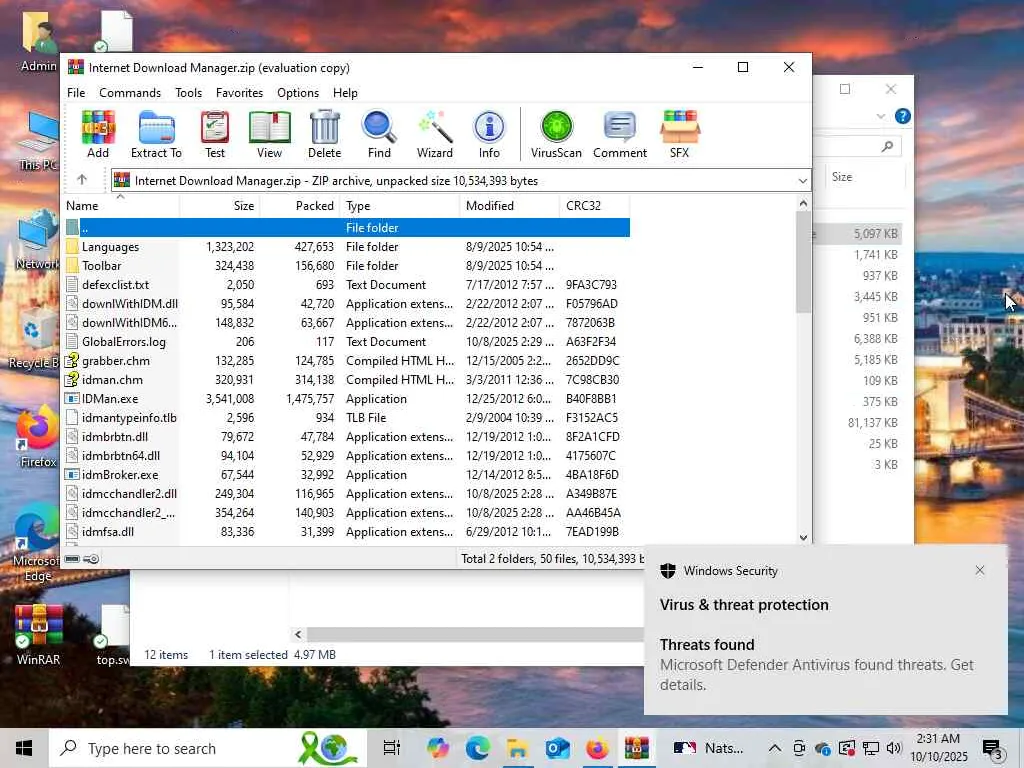Open Firefox desktop shortcut
The image size is (1024, 768).
(37, 436)
